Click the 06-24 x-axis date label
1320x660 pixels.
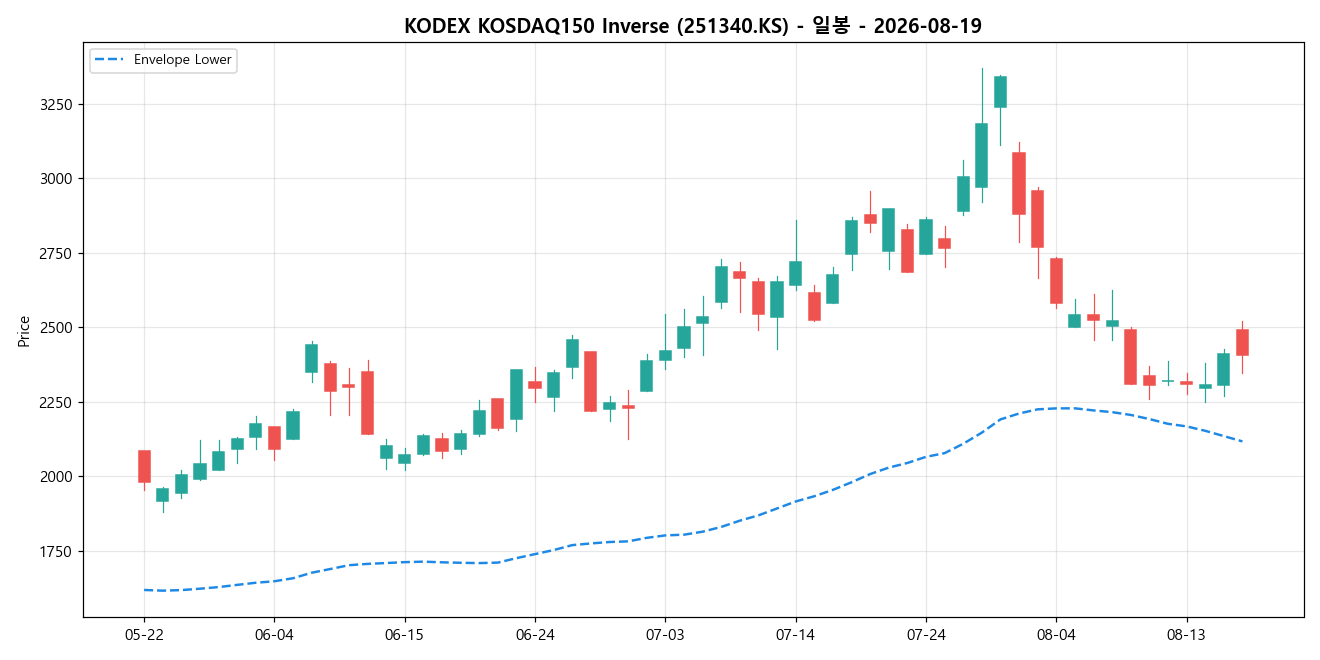535,634
